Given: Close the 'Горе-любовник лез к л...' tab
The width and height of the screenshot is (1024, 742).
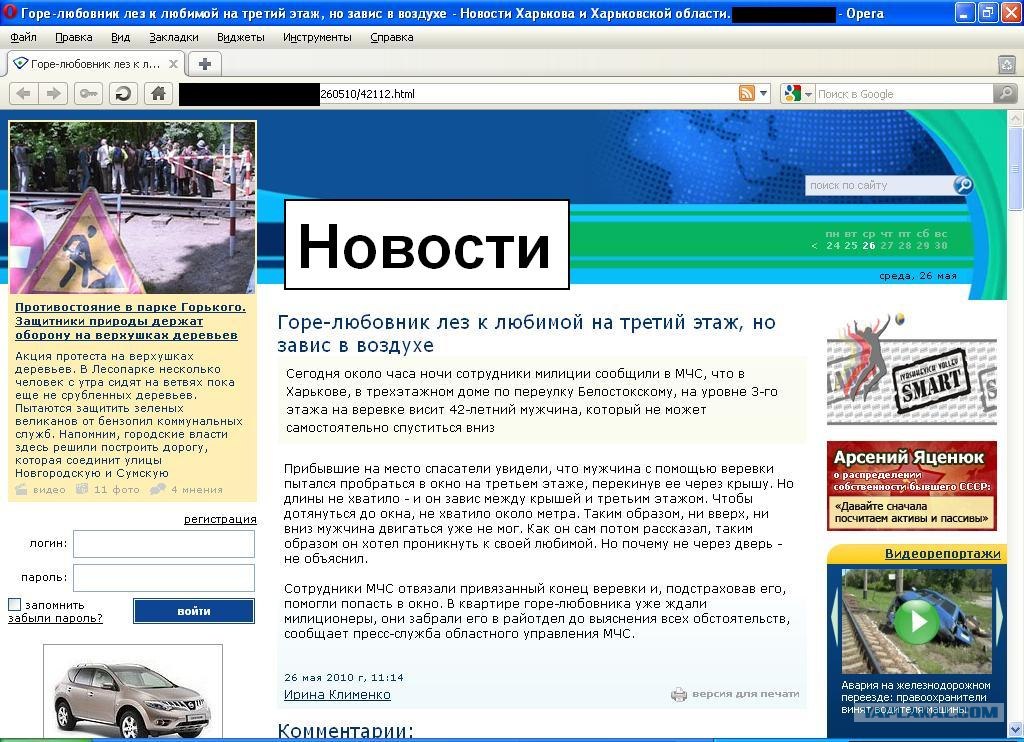Looking at the screenshot, I should (x=173, y=64).
